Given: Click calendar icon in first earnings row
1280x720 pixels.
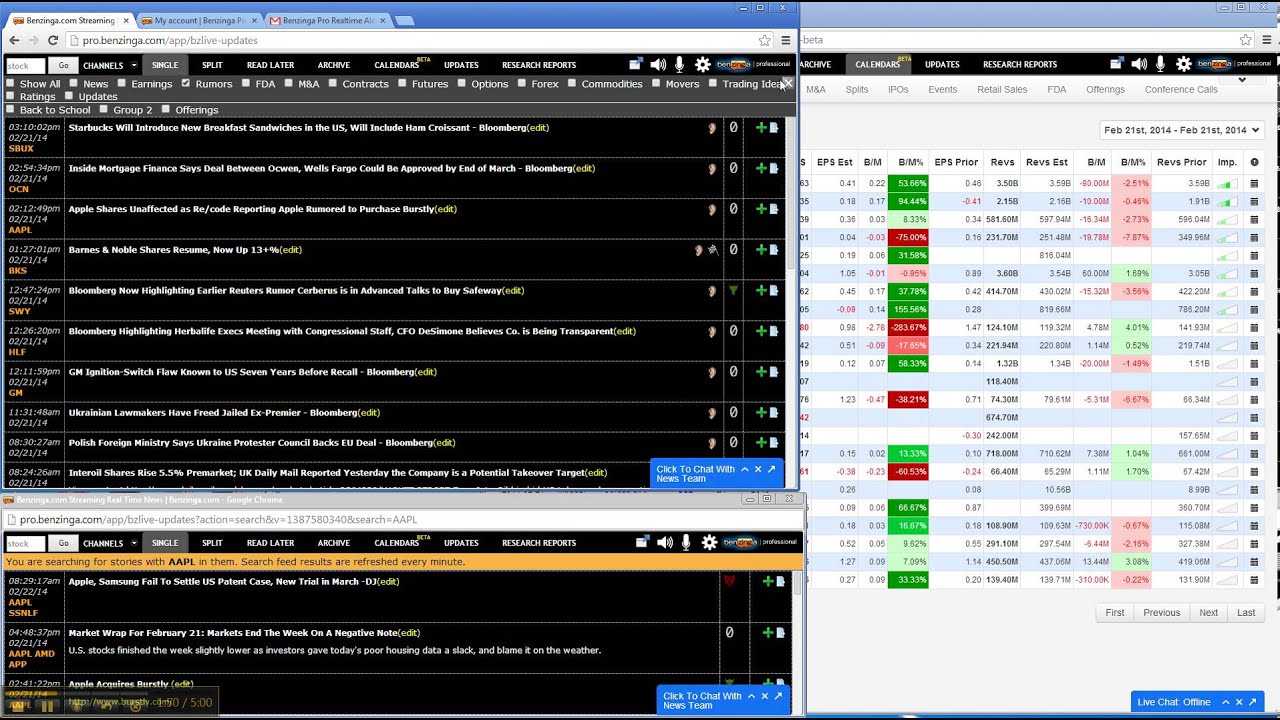Looking at the screenshot, I should tap(1254, 184).
